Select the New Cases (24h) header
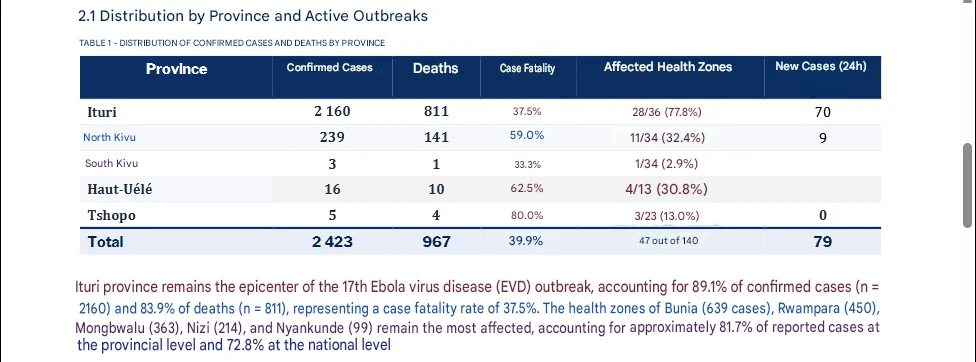The height and width of the screenshot is (362, 976). coord(820,66)
